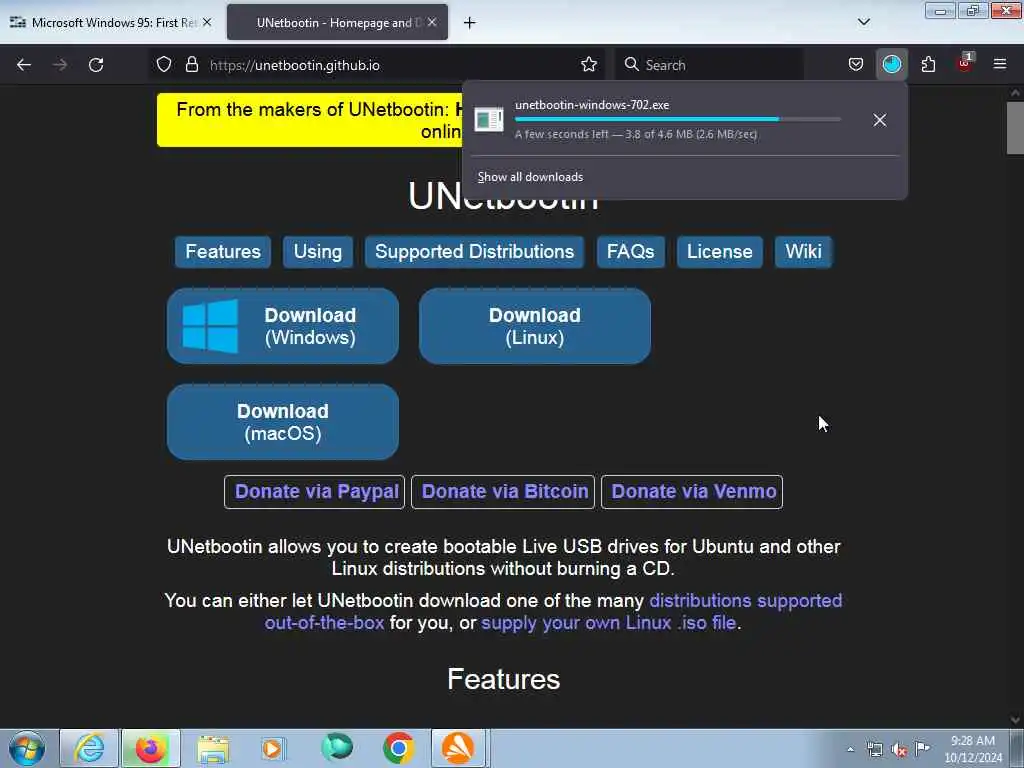
Task: Open the Action Center flag icon
Action: point(923,748)
